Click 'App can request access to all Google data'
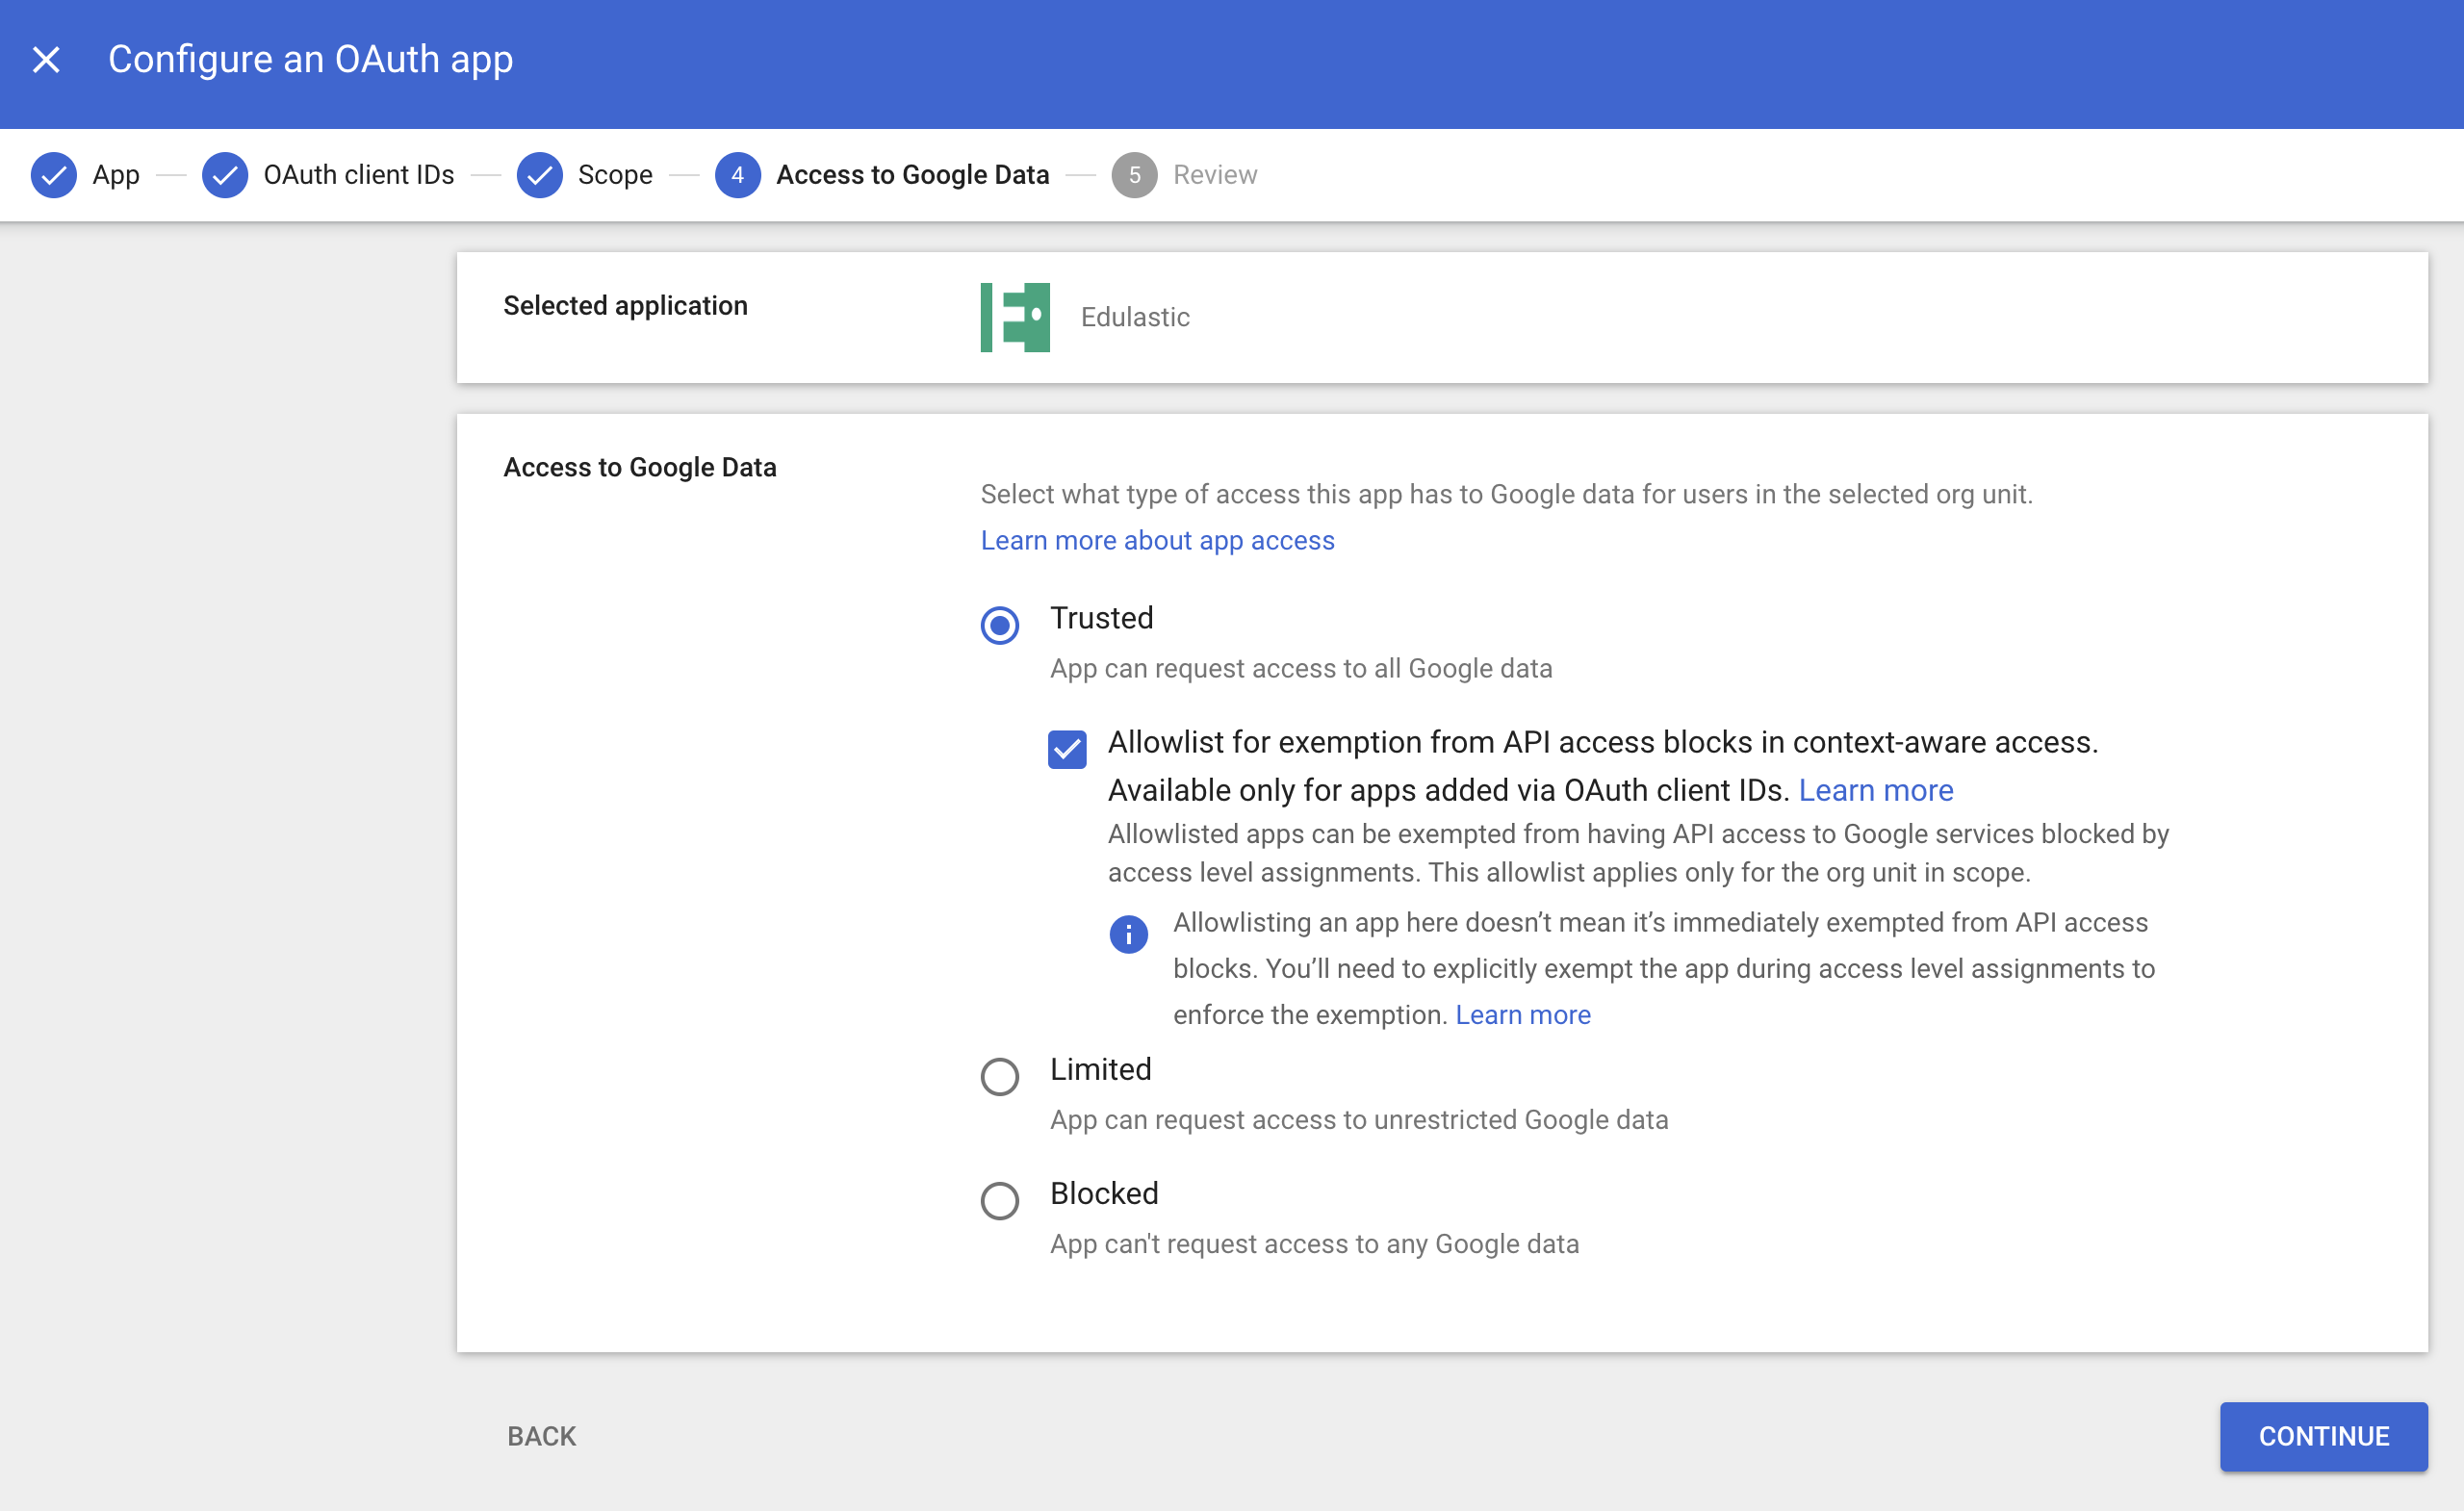This screenshot has height=1511, width=2464. pos(1301,668)
